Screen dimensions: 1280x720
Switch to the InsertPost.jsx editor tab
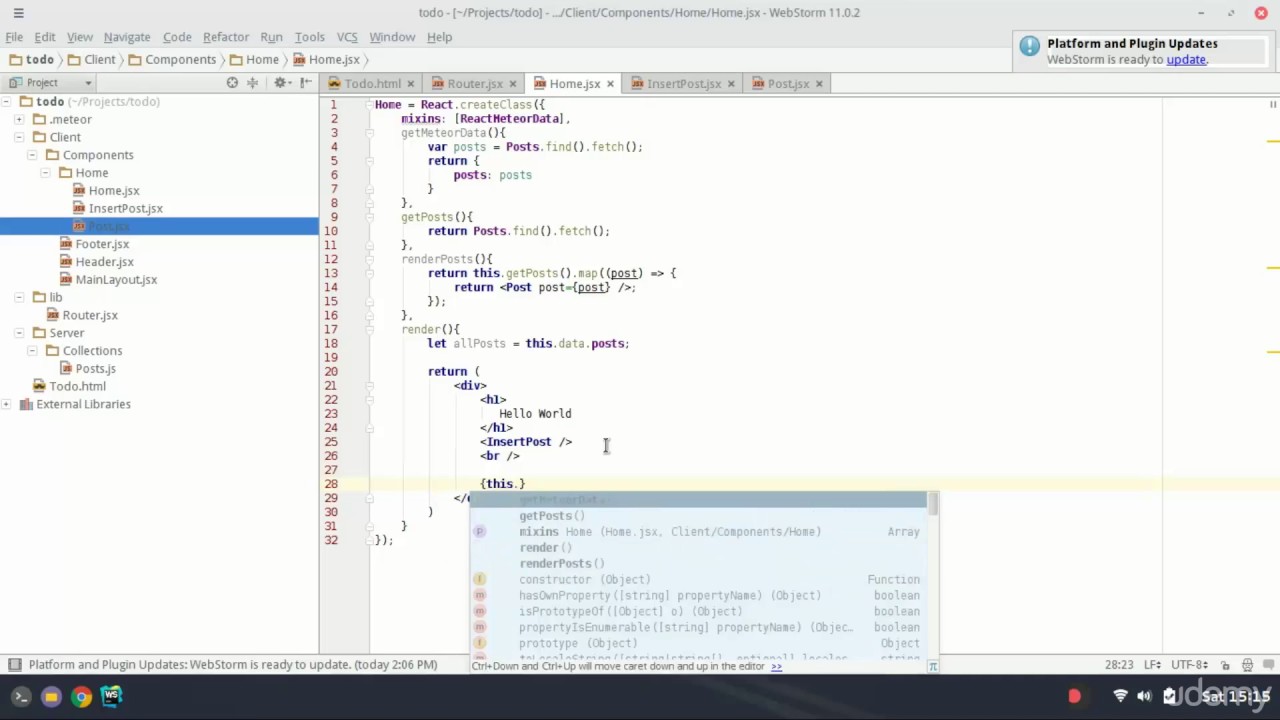click(x=684, y=84)
